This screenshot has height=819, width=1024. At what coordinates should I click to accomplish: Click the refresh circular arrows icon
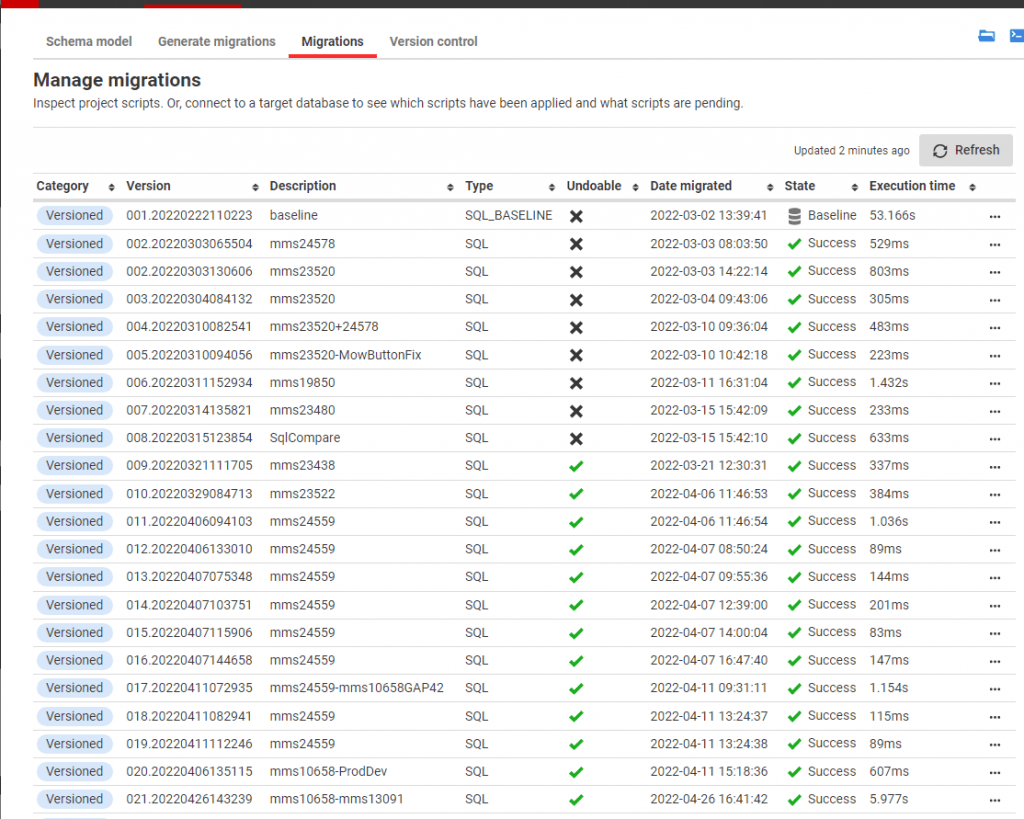pyautogui.click(x=939, y=150)
